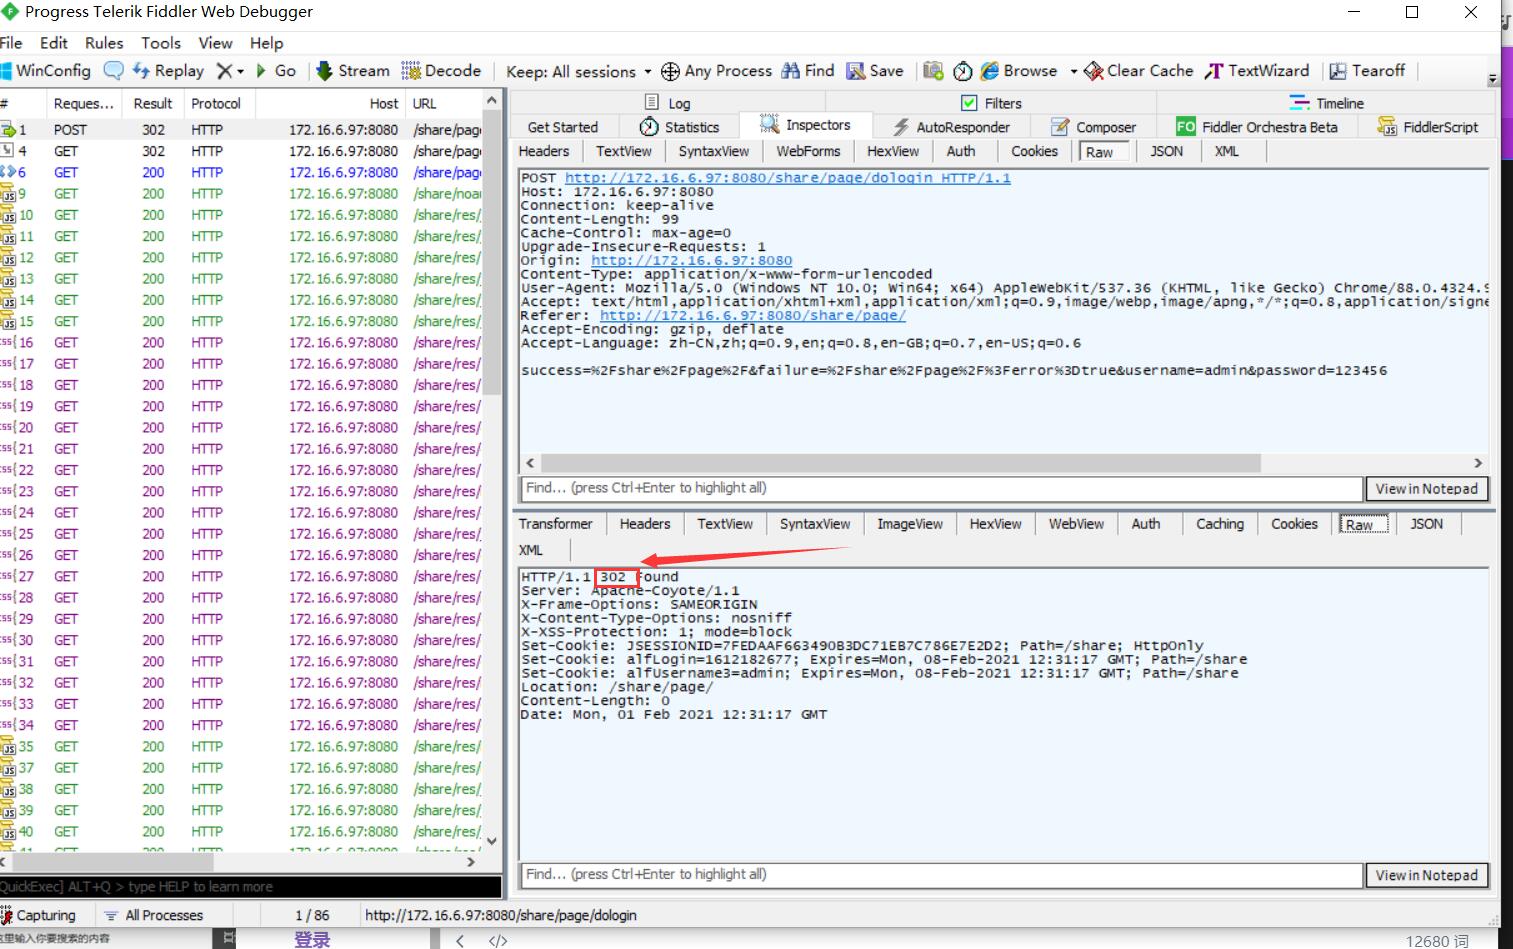Select response WebView tab
Image resolution: width=1513 pixels, height=949 pixels.
click(x=1076, y=524)
